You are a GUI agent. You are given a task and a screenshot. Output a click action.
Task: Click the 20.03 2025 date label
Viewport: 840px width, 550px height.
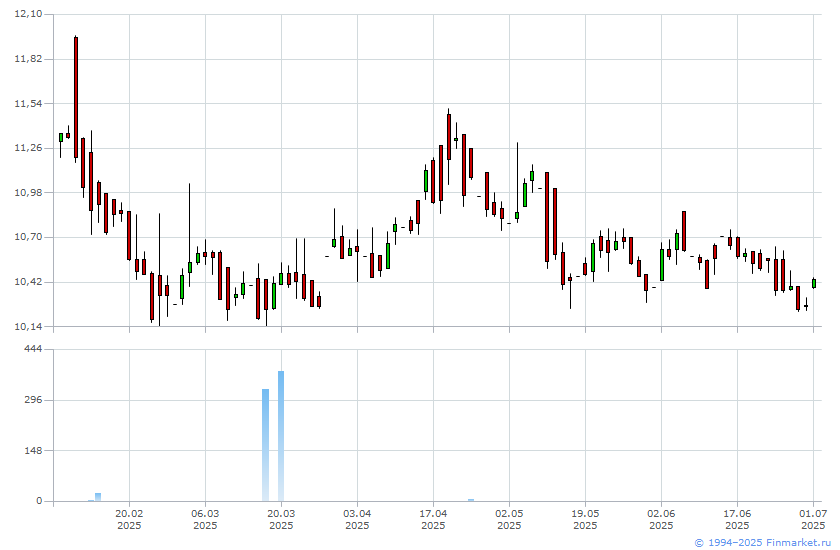[281, 519]
